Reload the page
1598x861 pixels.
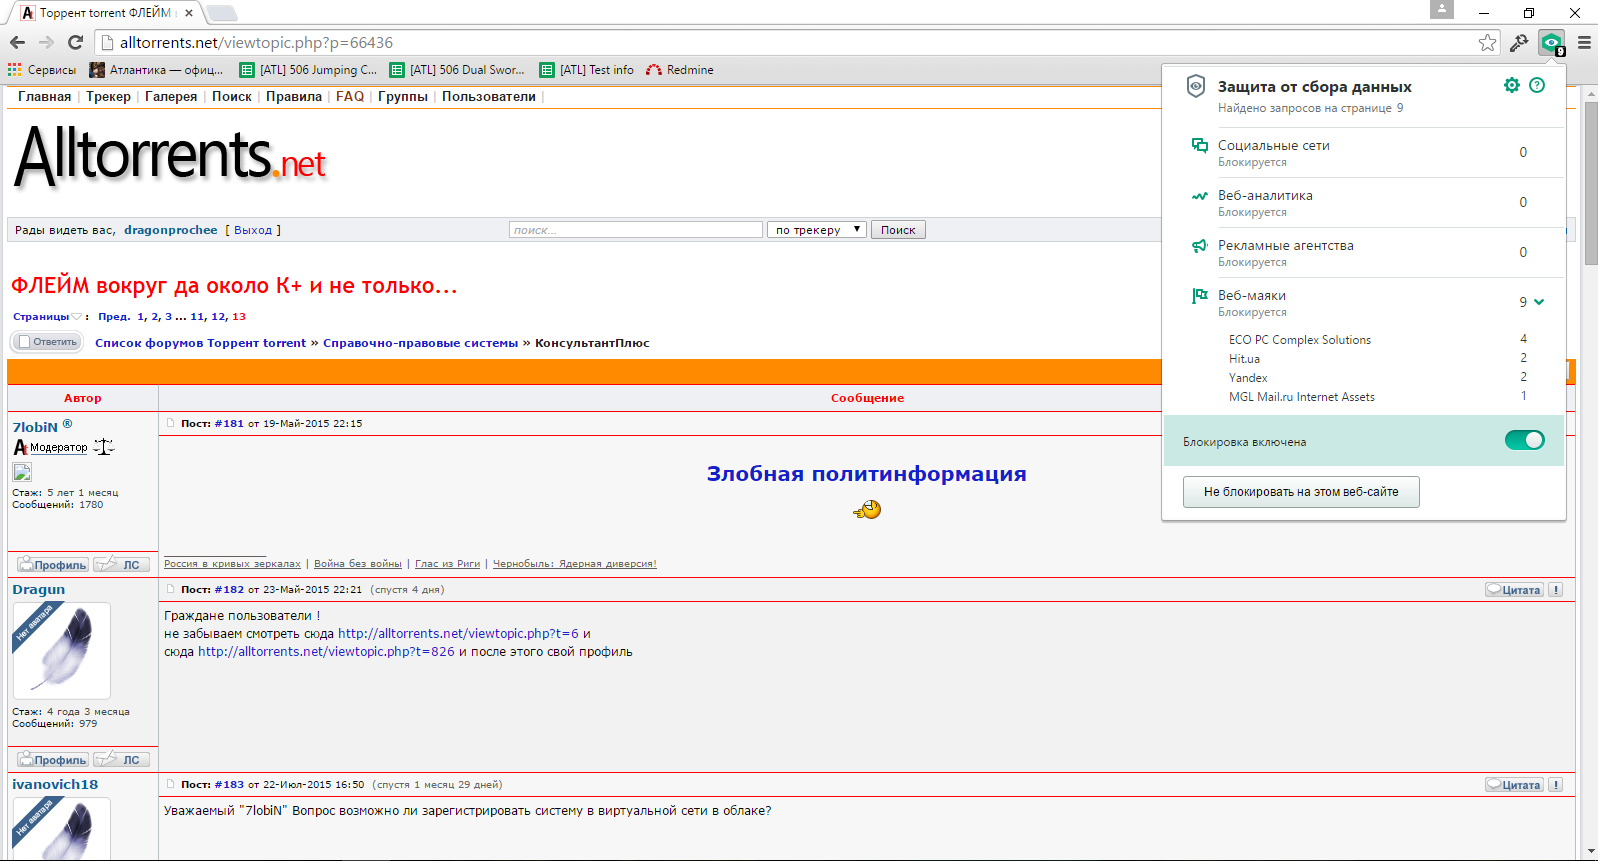(75, 43)
